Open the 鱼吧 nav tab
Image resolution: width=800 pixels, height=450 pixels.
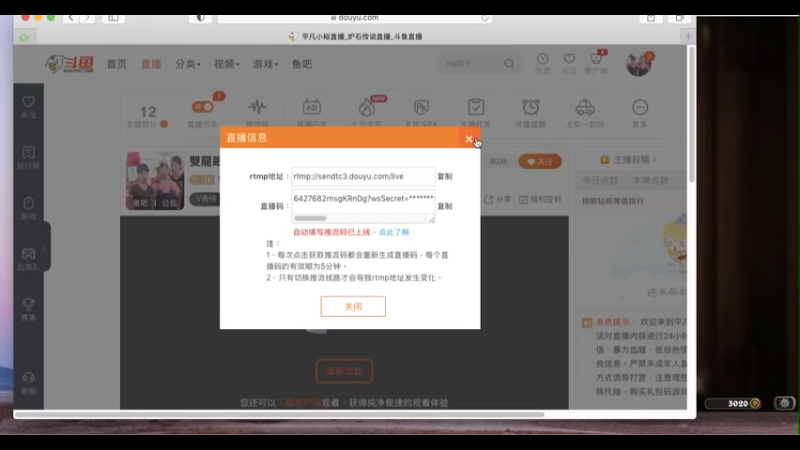(x=302, y=64)
